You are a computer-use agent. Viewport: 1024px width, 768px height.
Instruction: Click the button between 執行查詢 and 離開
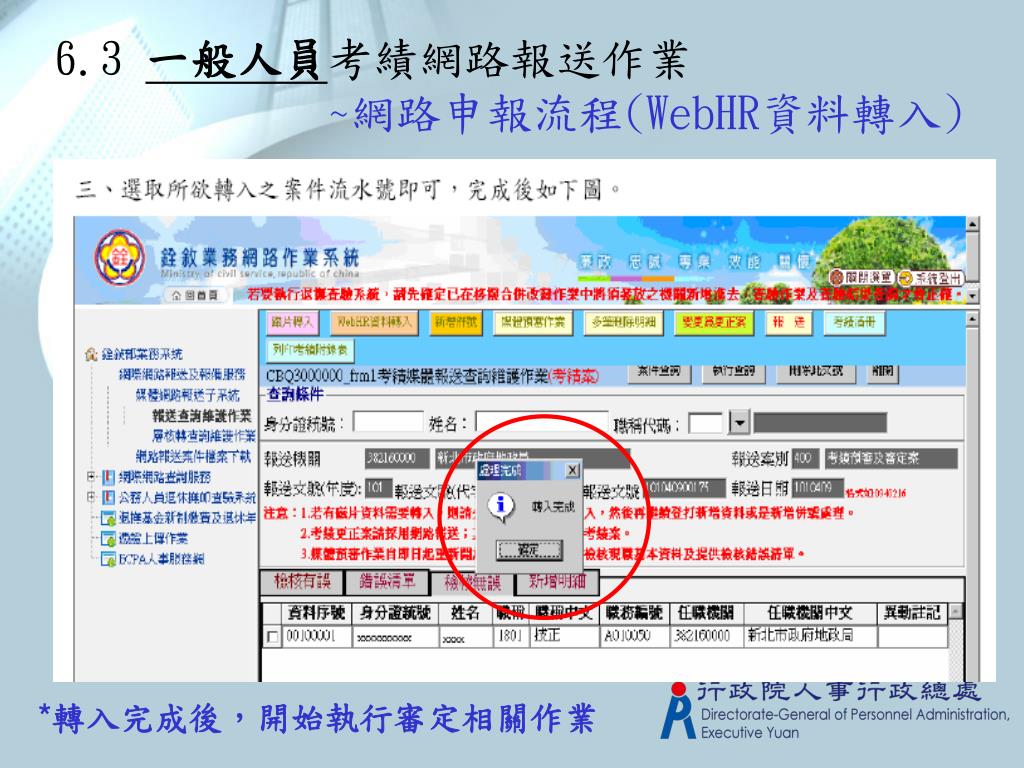(x=816, y=372)
